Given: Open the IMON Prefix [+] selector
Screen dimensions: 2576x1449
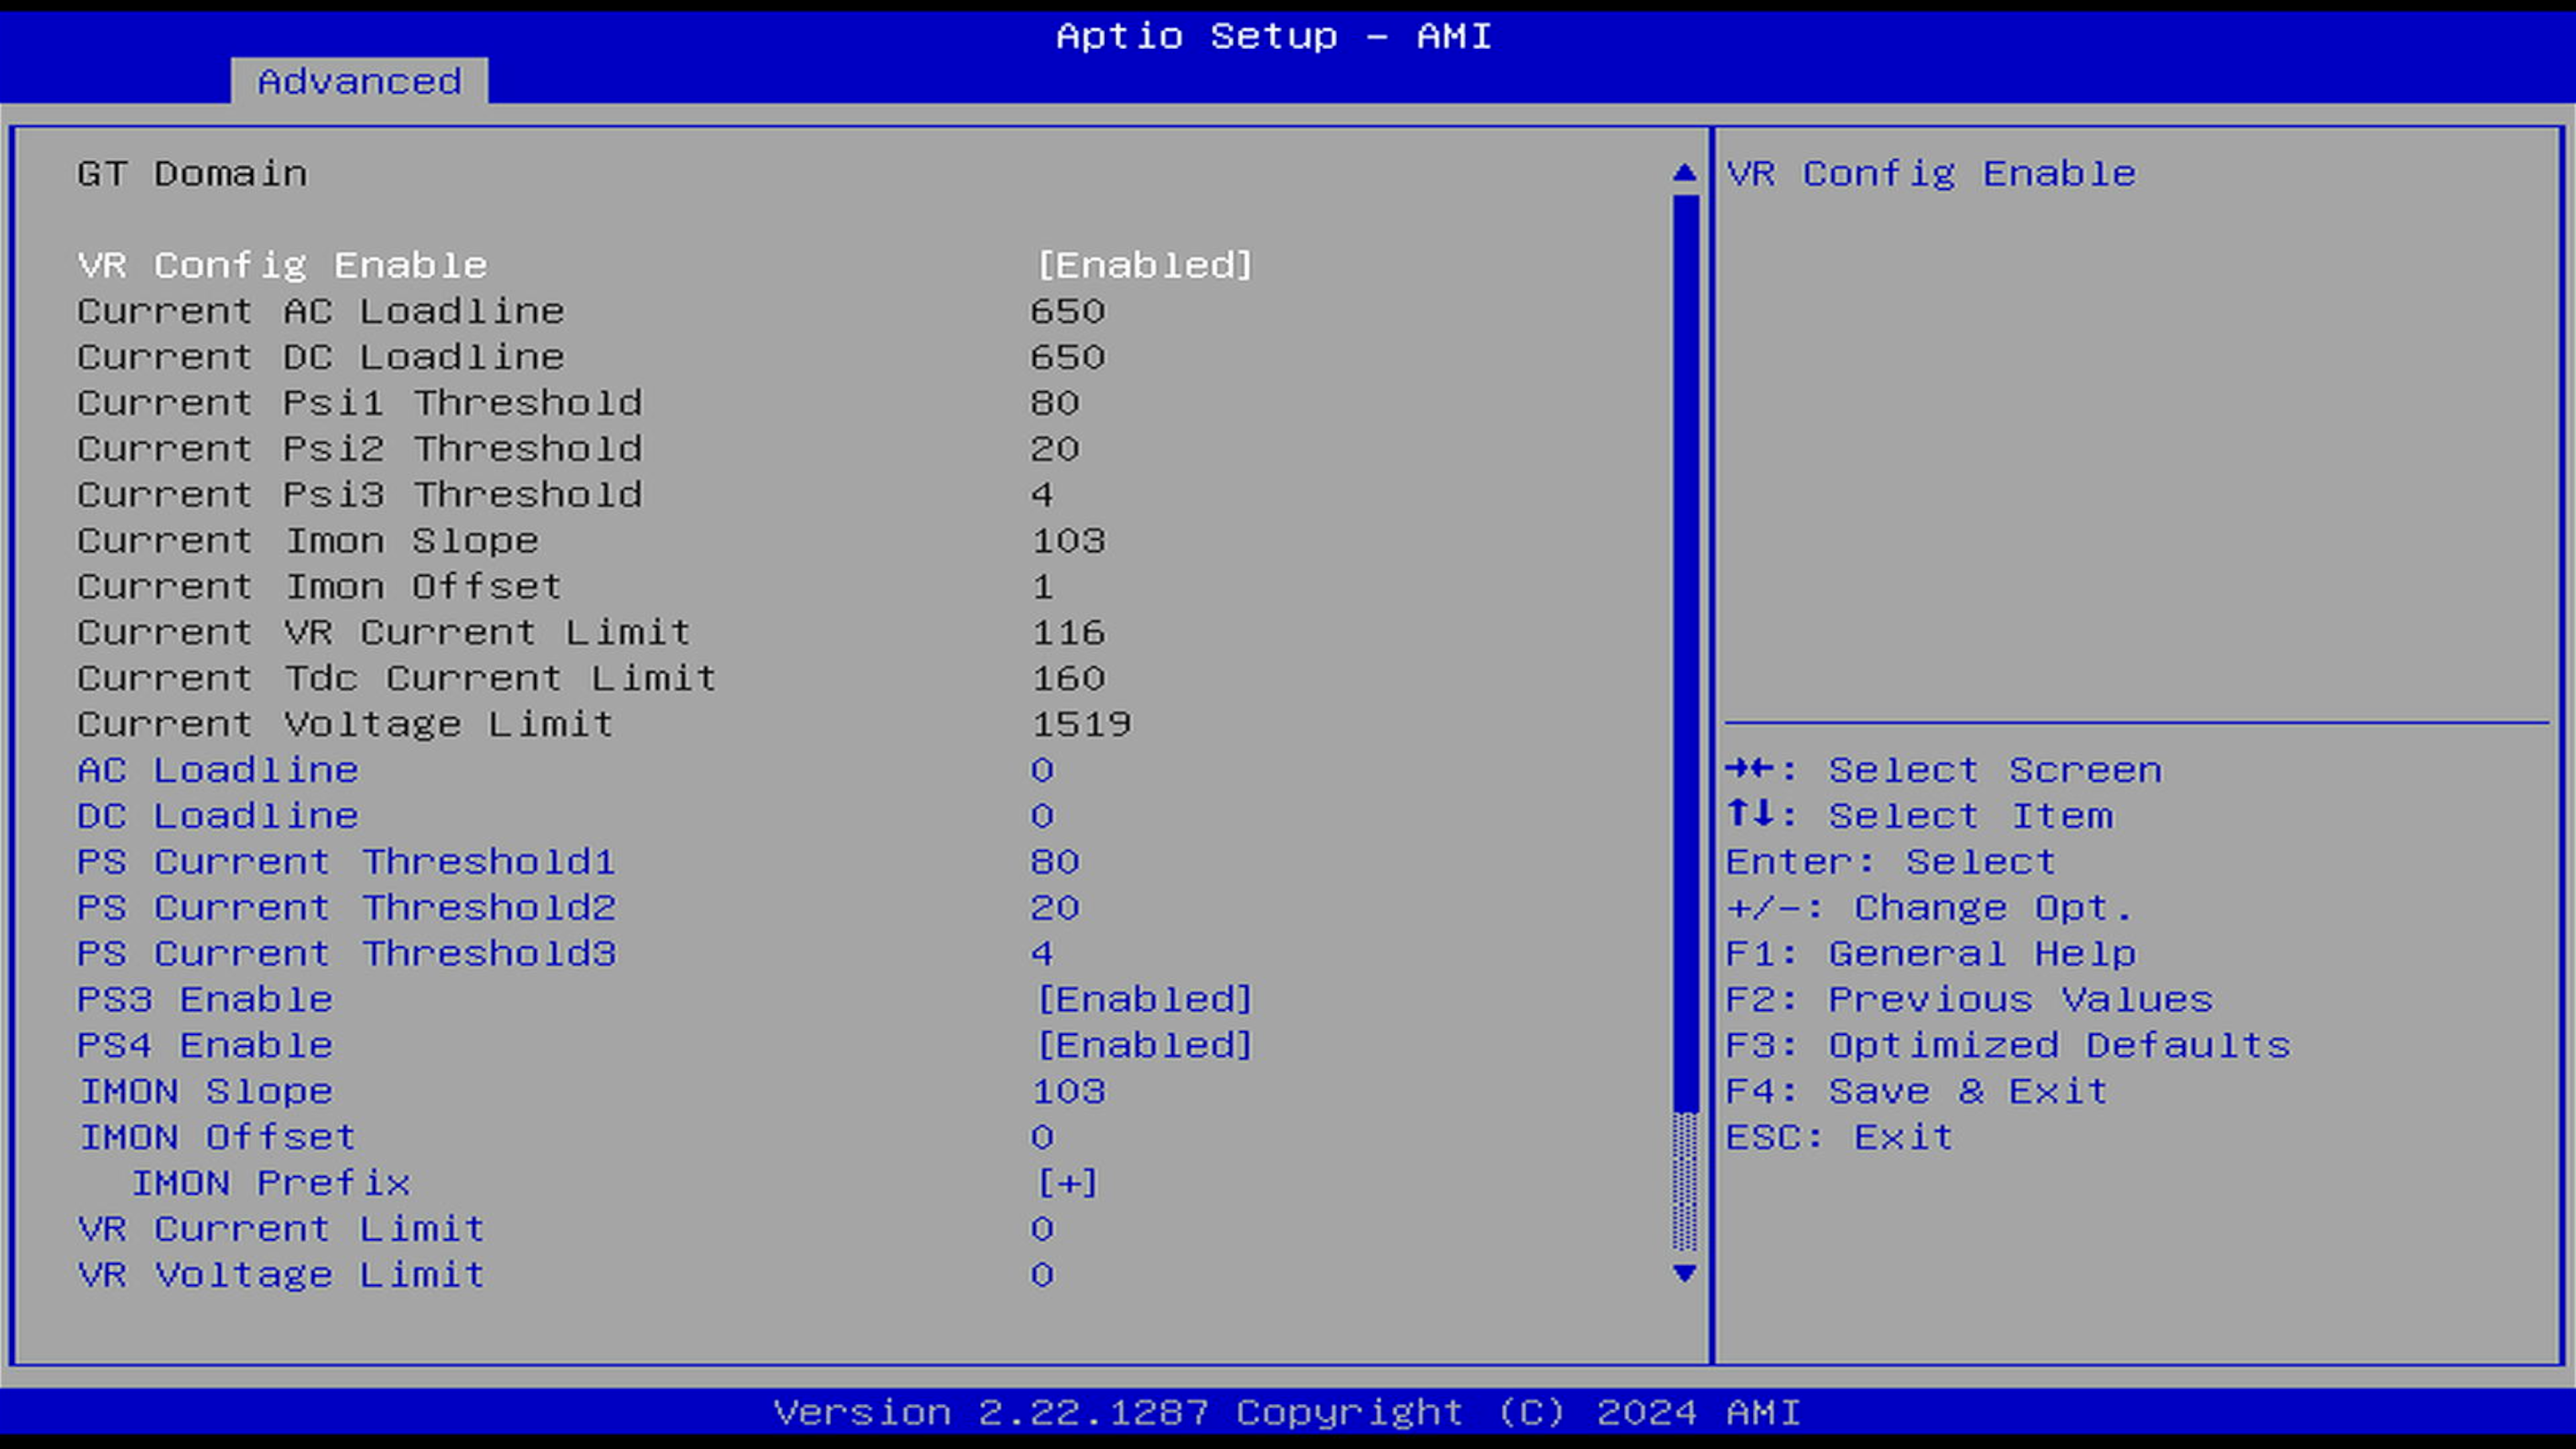Looking at the screenshot, I should coord(1068,1183).
